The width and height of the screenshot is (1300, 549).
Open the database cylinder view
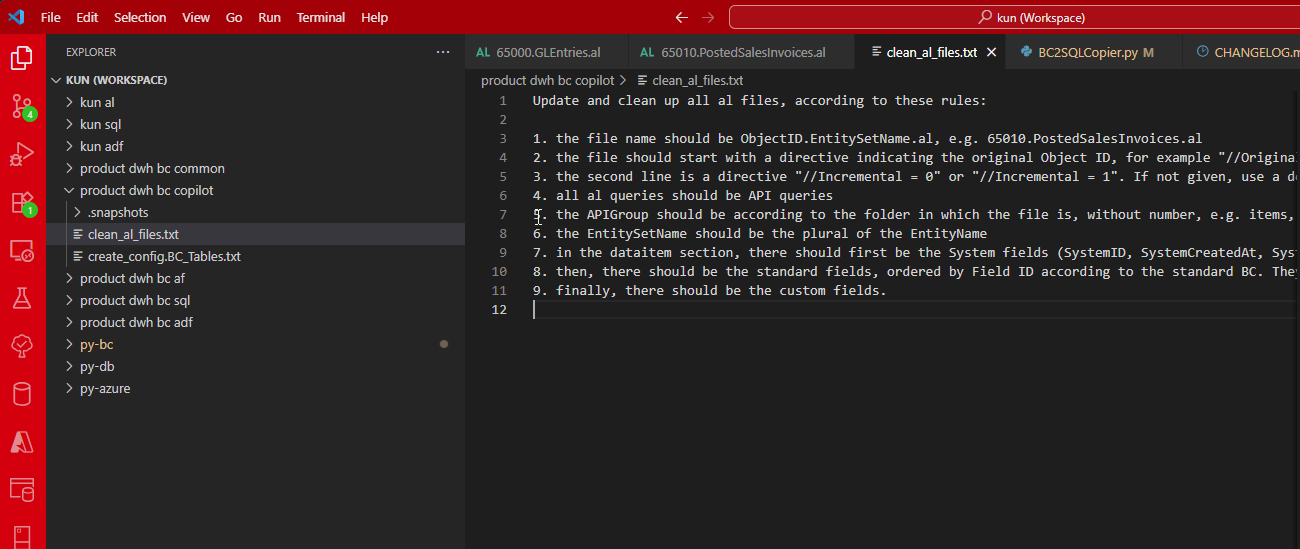pyautogui.click(x=22, y=394)
